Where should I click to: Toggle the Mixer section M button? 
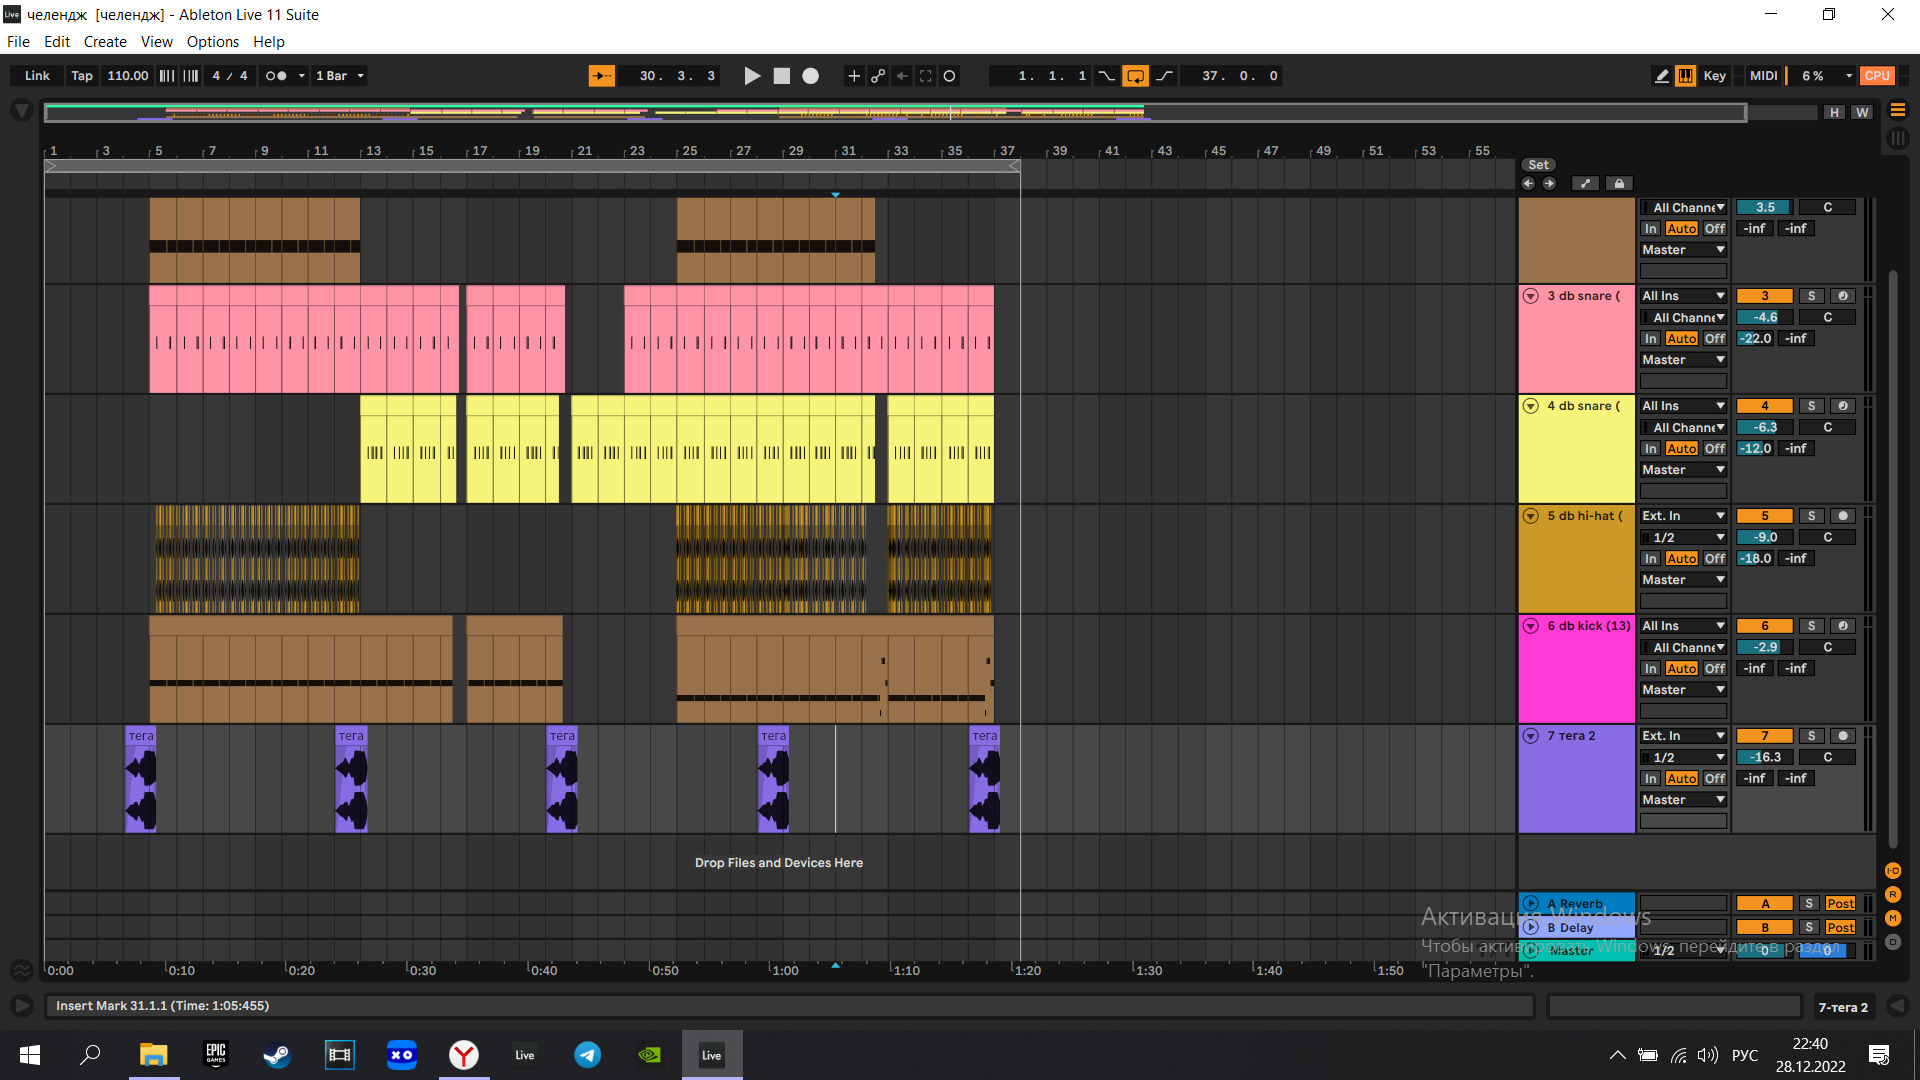1892,918
